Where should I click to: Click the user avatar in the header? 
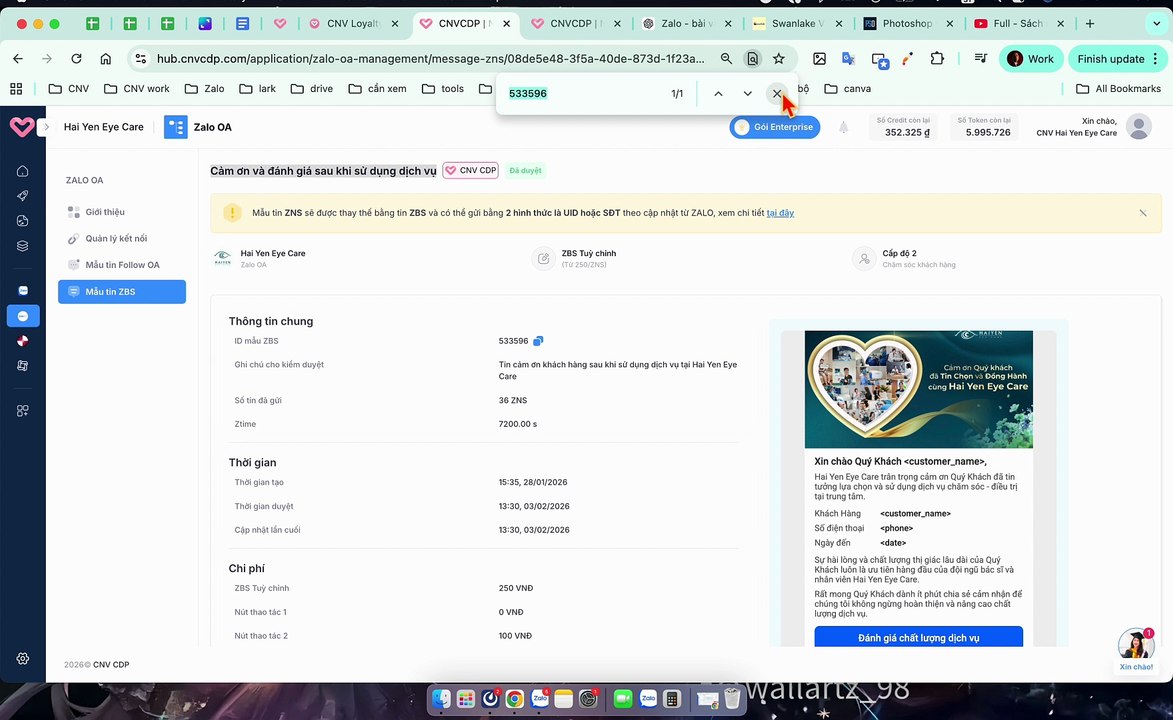tap(1139, 126)
